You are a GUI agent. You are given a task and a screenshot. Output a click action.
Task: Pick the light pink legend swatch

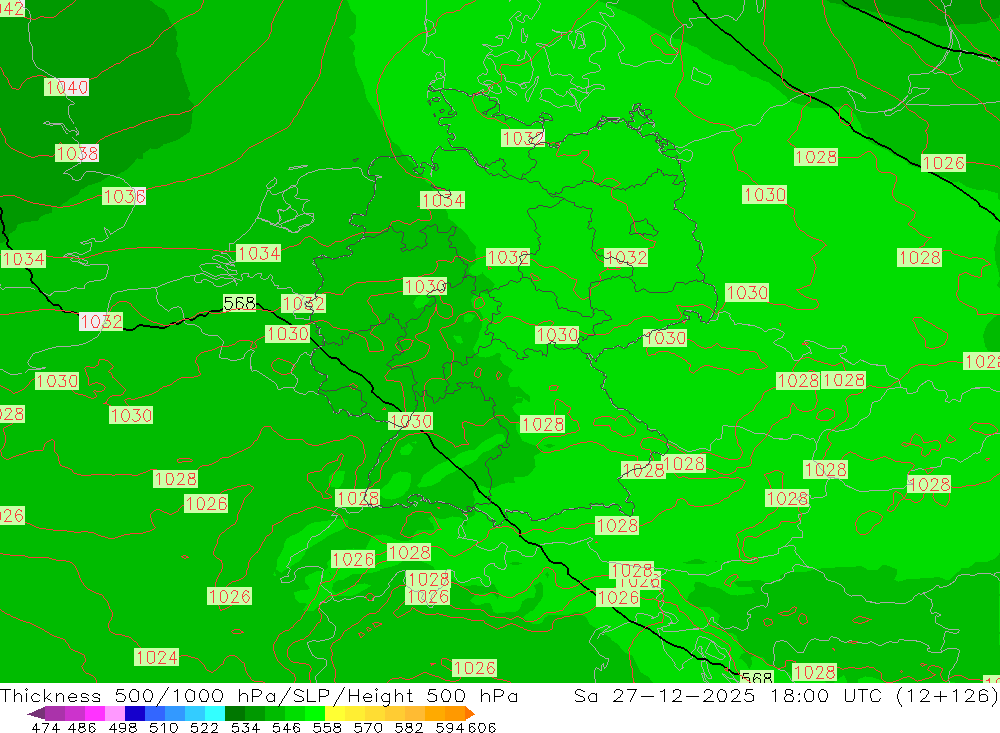115,713
